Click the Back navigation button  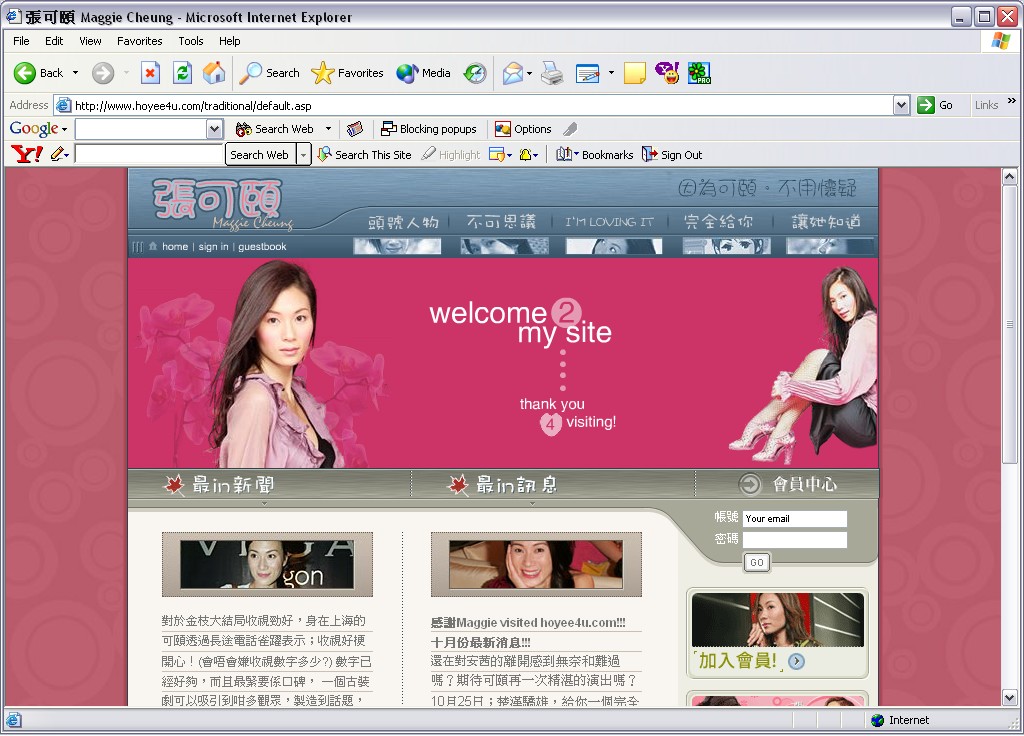[39, 73]
